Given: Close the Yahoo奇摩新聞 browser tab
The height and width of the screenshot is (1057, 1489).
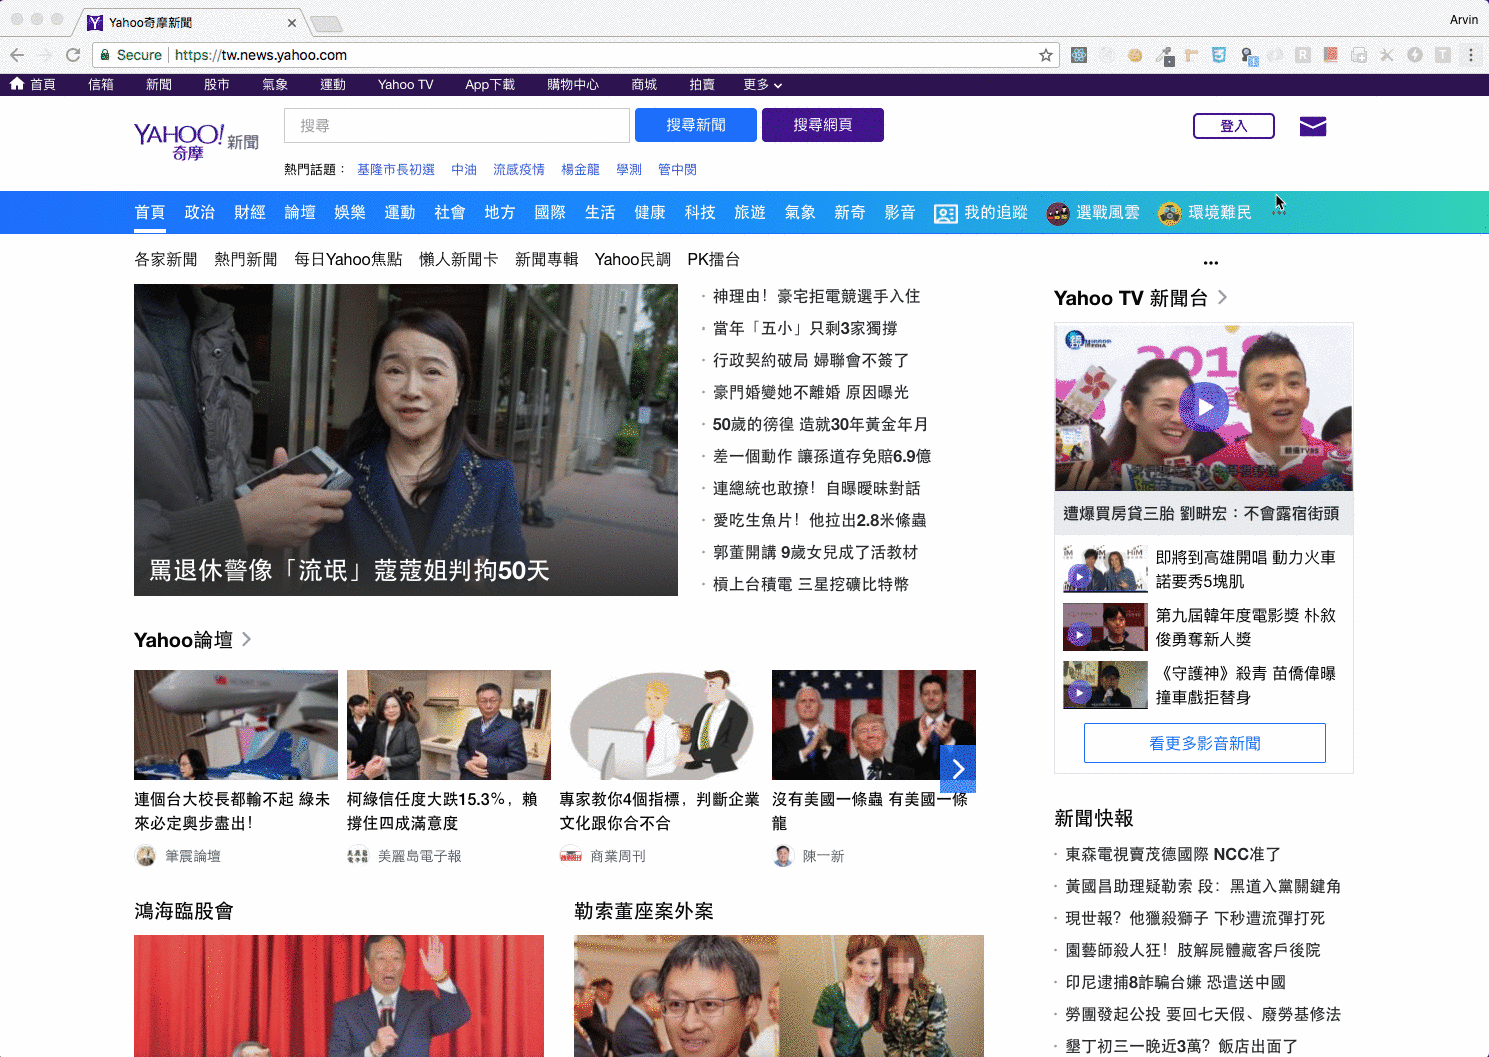Looking at the screenshot, I should 292,22.
